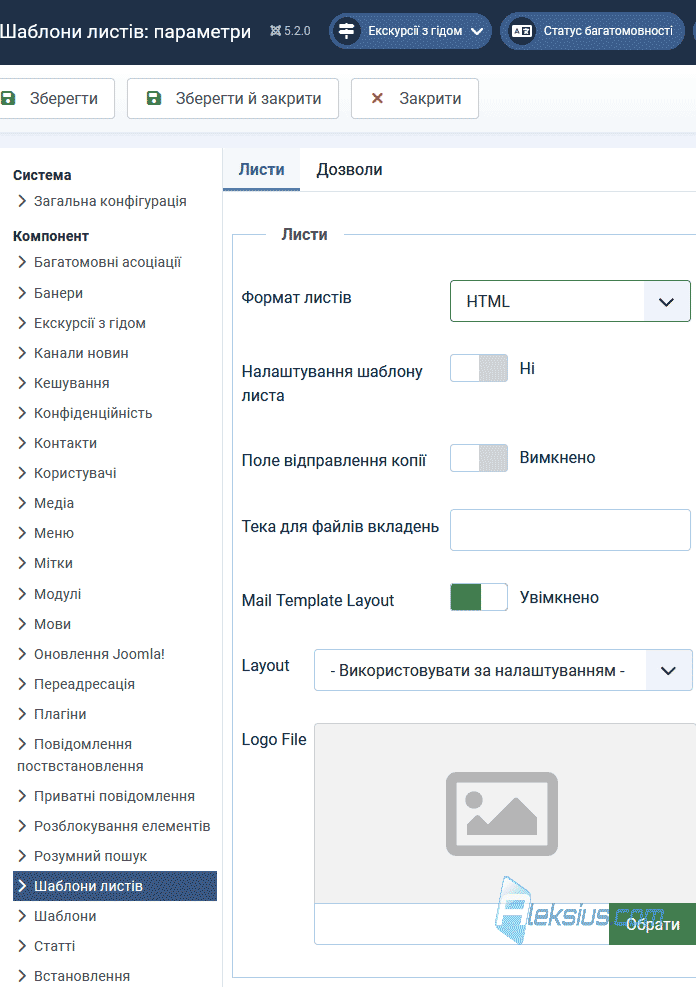
Task: Open the Статус багатомовності button
Action: (x=592, y=31)
